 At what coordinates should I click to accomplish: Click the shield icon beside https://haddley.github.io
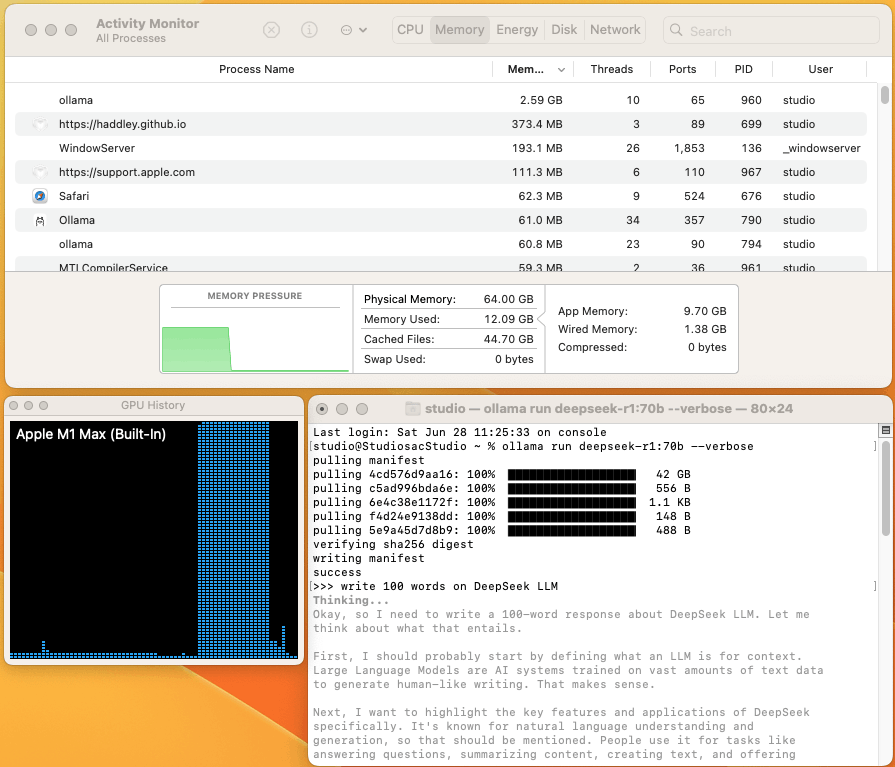pyautogui.click(x=40, y=125)
